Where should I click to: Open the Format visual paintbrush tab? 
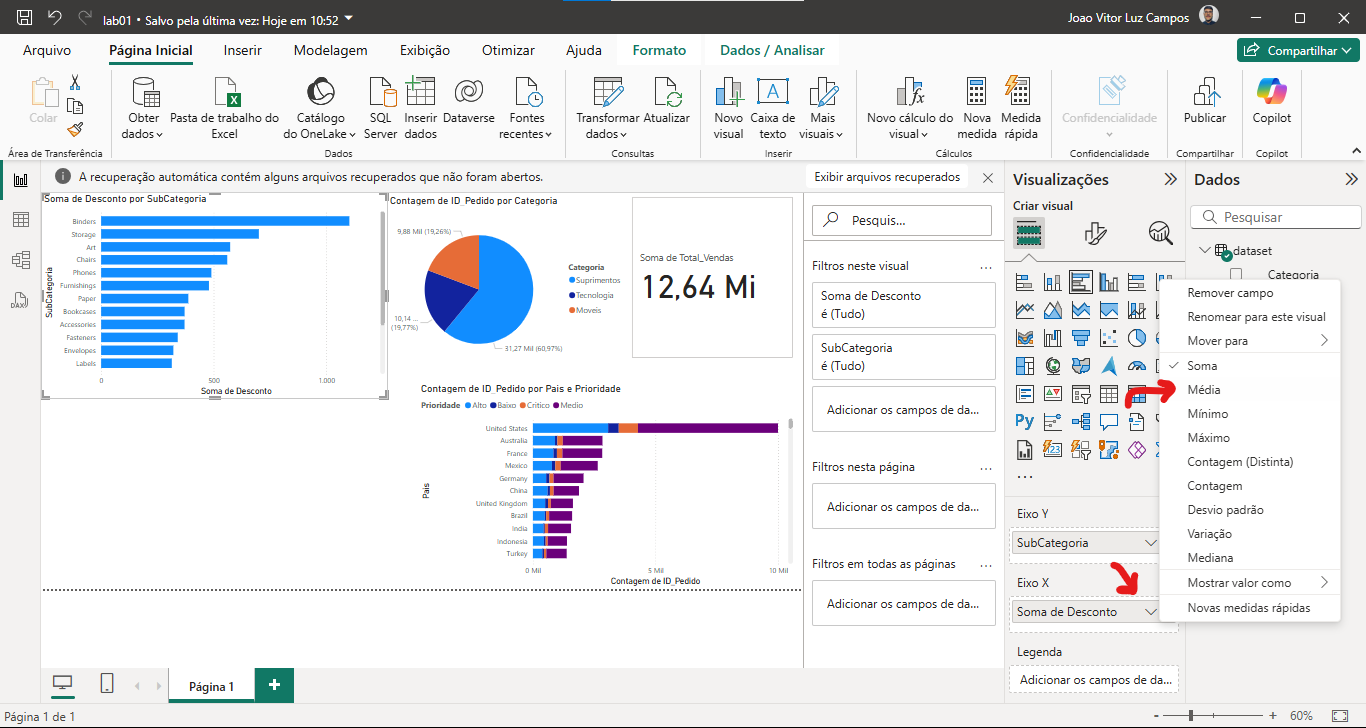coord(1095,234)
